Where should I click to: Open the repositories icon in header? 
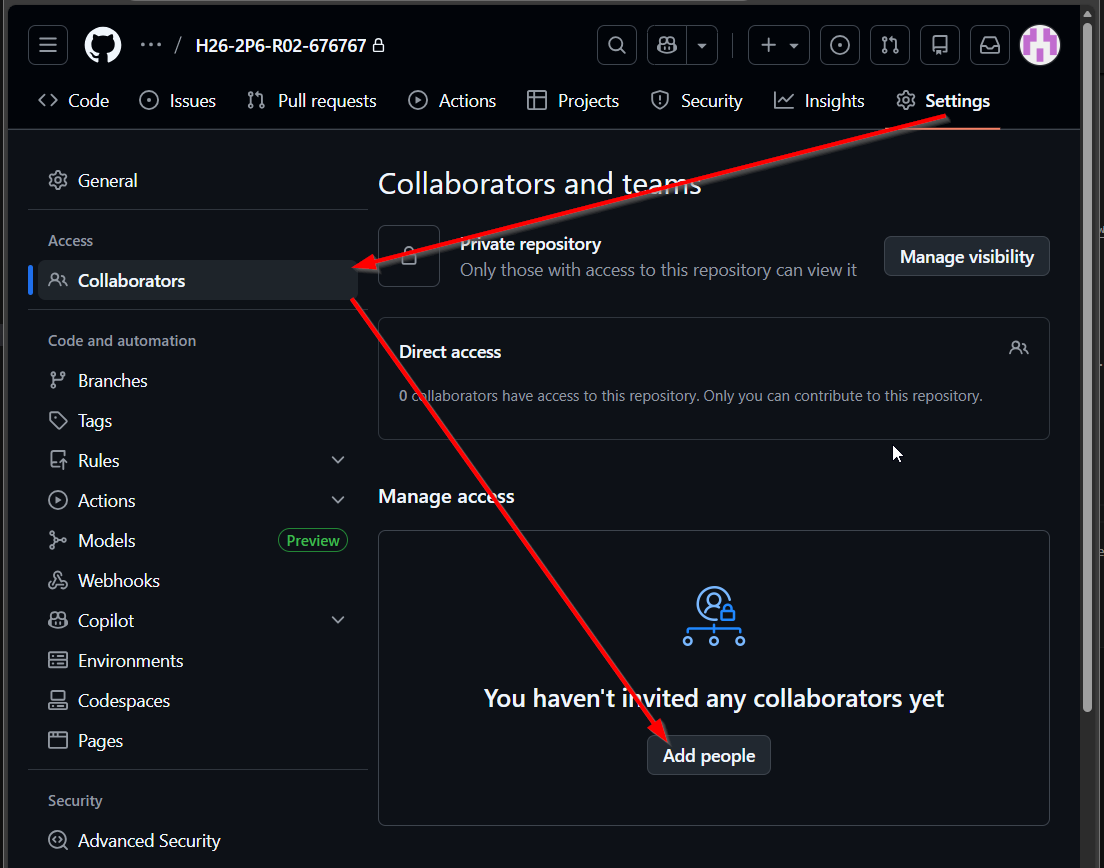tap(939, 46)
